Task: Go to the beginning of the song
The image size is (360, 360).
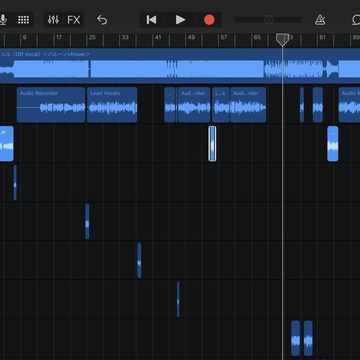Action: click(151, 20)
